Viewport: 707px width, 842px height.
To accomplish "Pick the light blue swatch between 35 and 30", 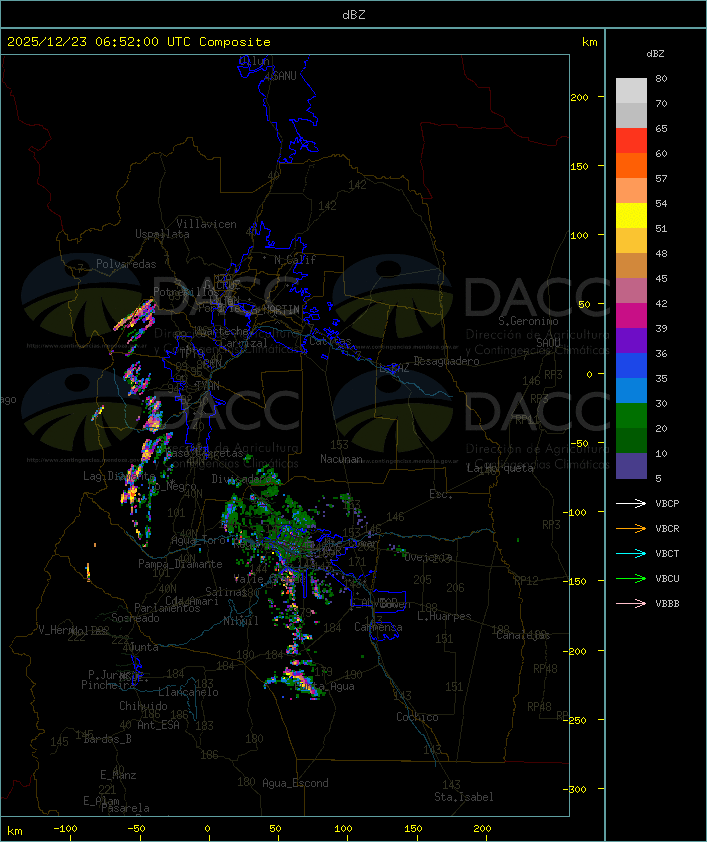I will pyautogui.click(x=631, y=391).
